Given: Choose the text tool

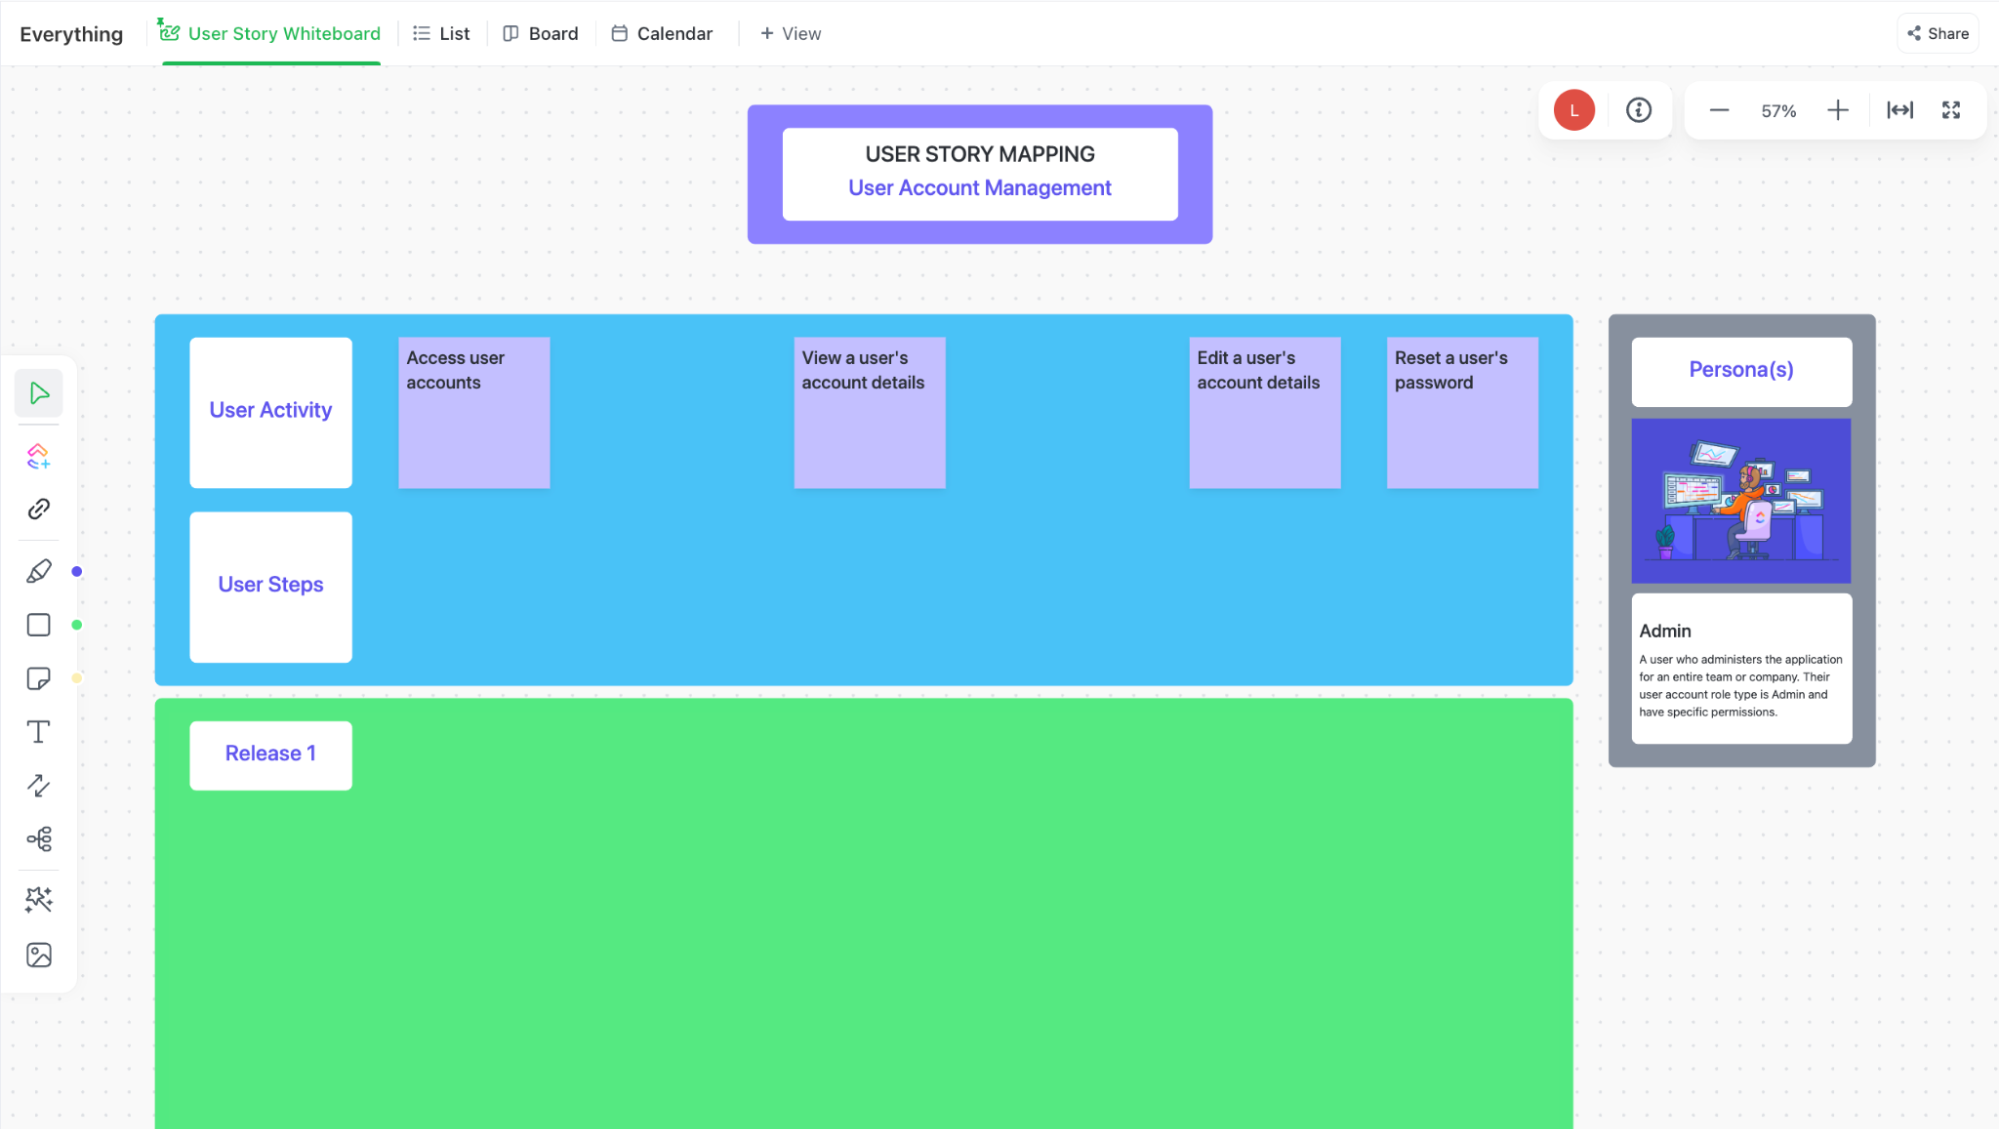Looking at the screenshot, I should 39,732.
